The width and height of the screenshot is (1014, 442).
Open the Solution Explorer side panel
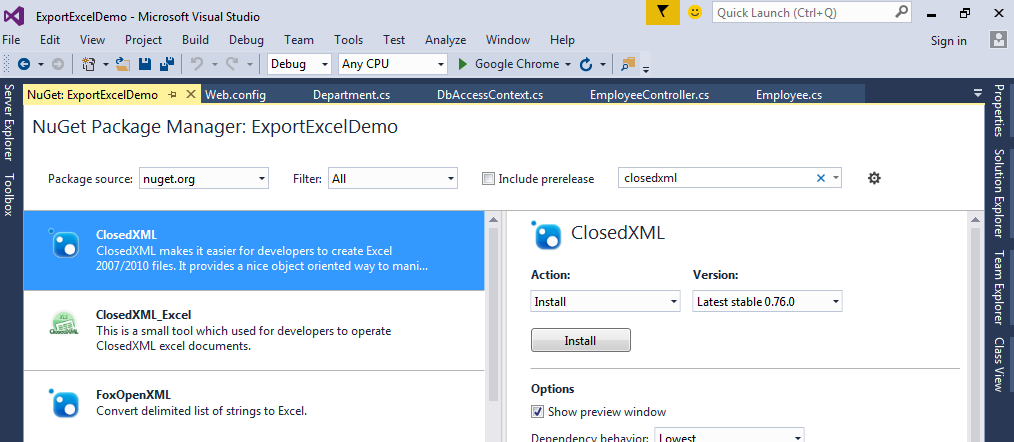(999, 193)
